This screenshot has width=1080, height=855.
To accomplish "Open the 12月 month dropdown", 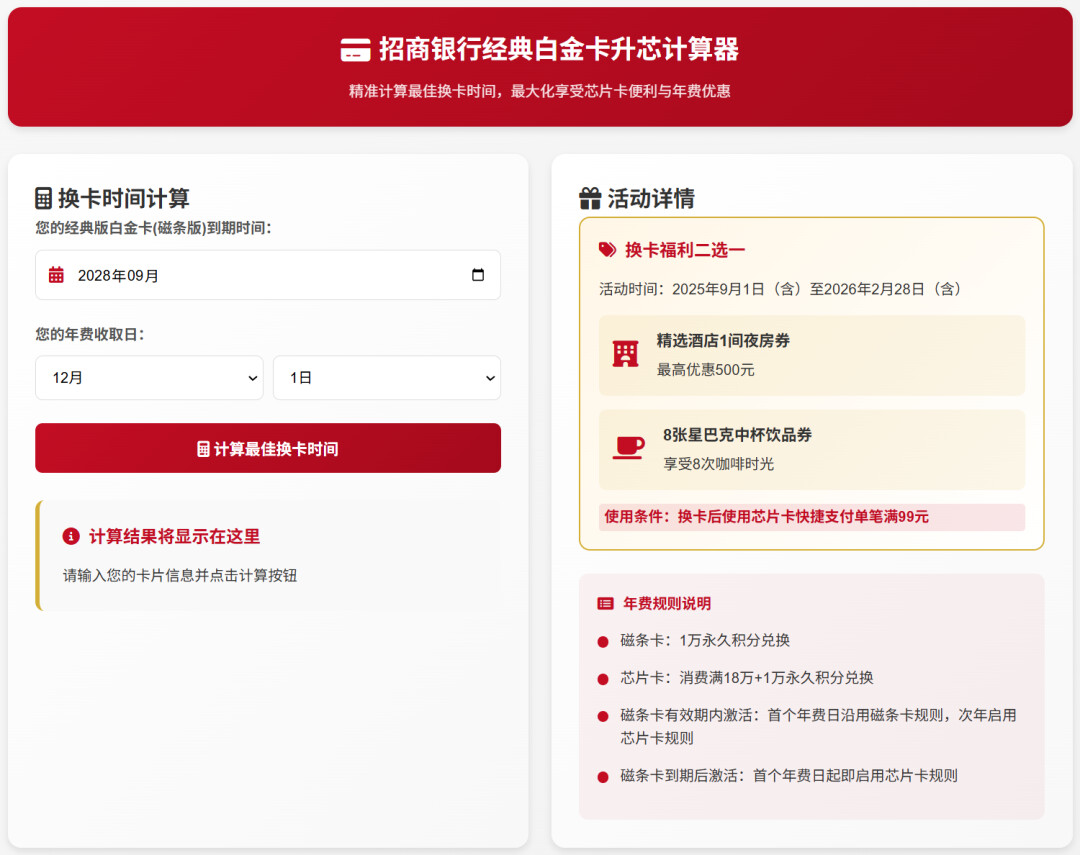I will (149, 378).
